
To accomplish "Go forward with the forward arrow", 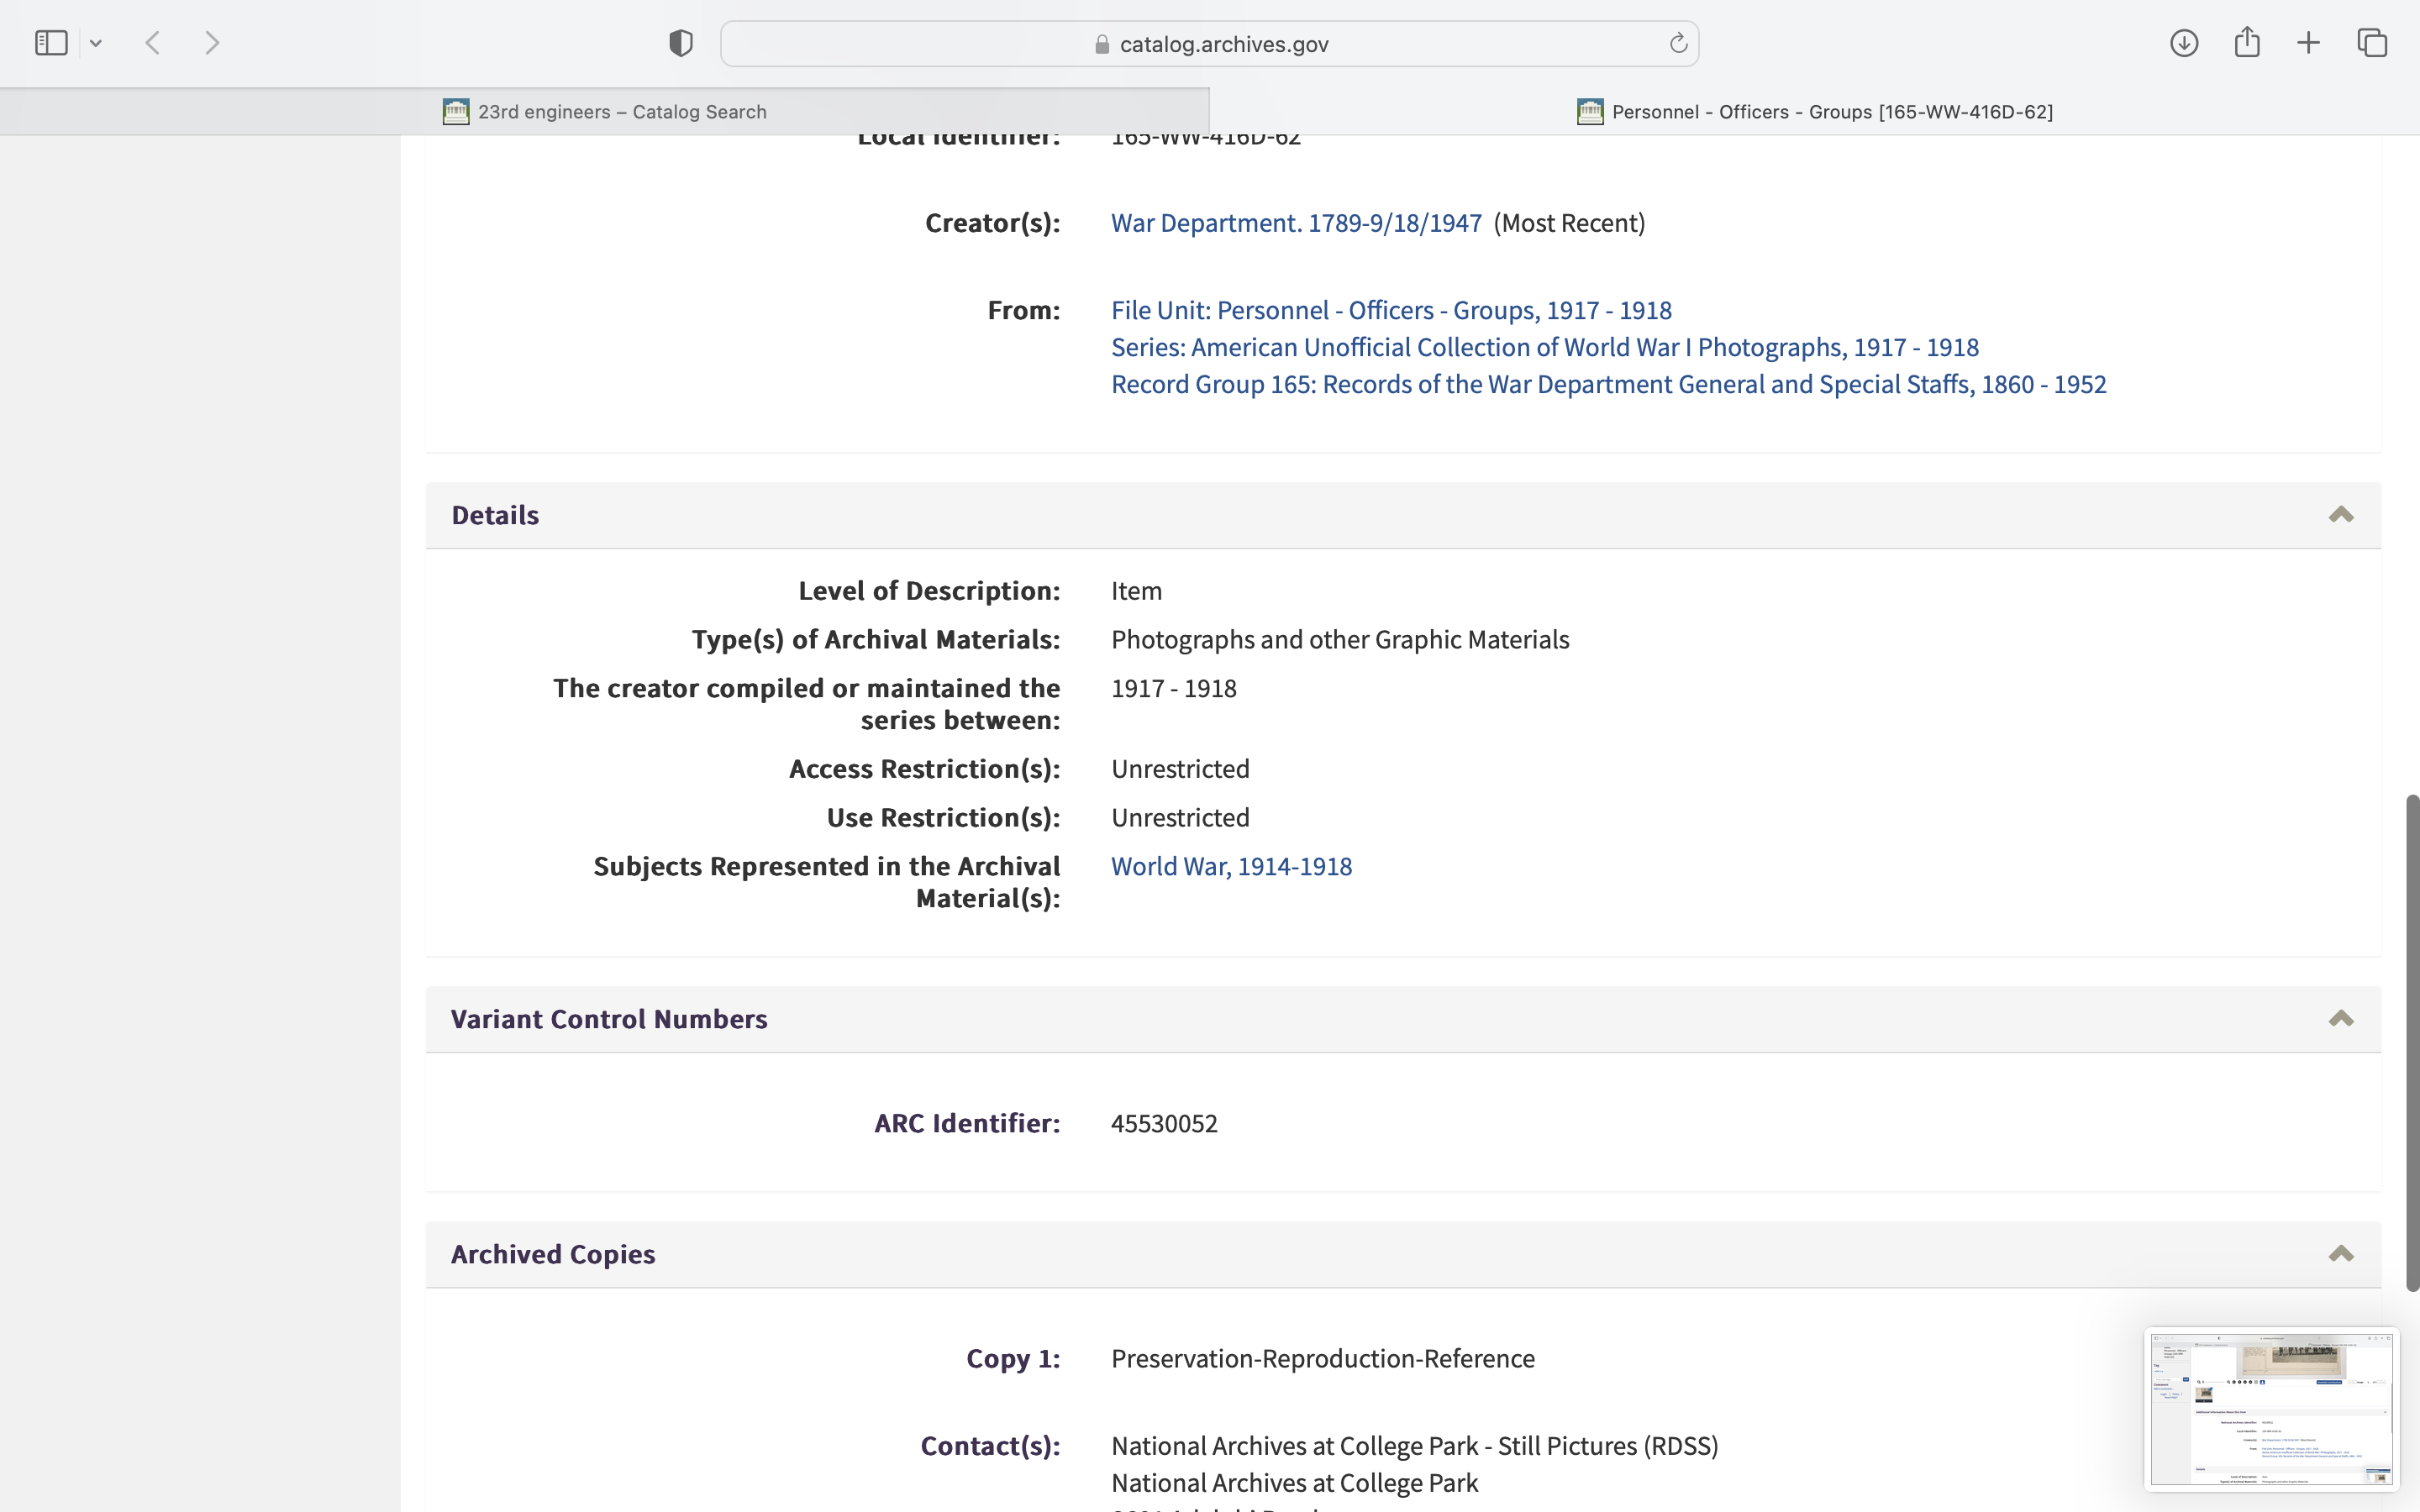I will click(x=212, y=43).
